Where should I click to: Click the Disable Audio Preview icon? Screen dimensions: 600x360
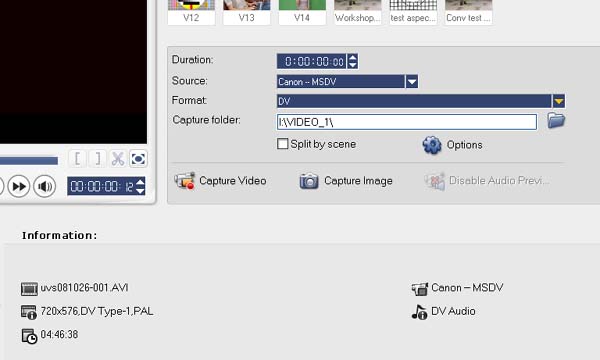tap(435, 181)
